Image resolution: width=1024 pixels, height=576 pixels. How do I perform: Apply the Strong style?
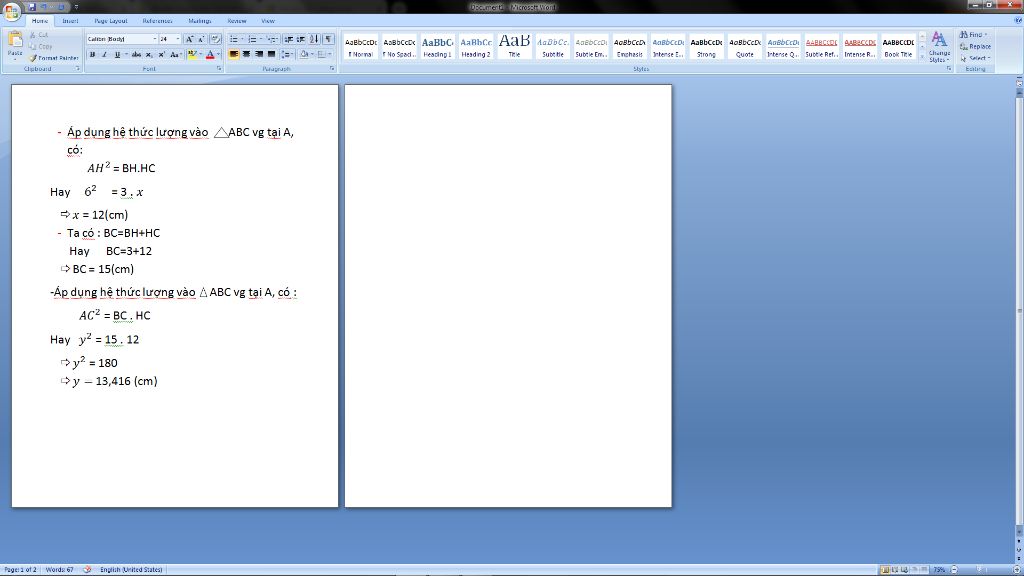(x=706, y=47)
